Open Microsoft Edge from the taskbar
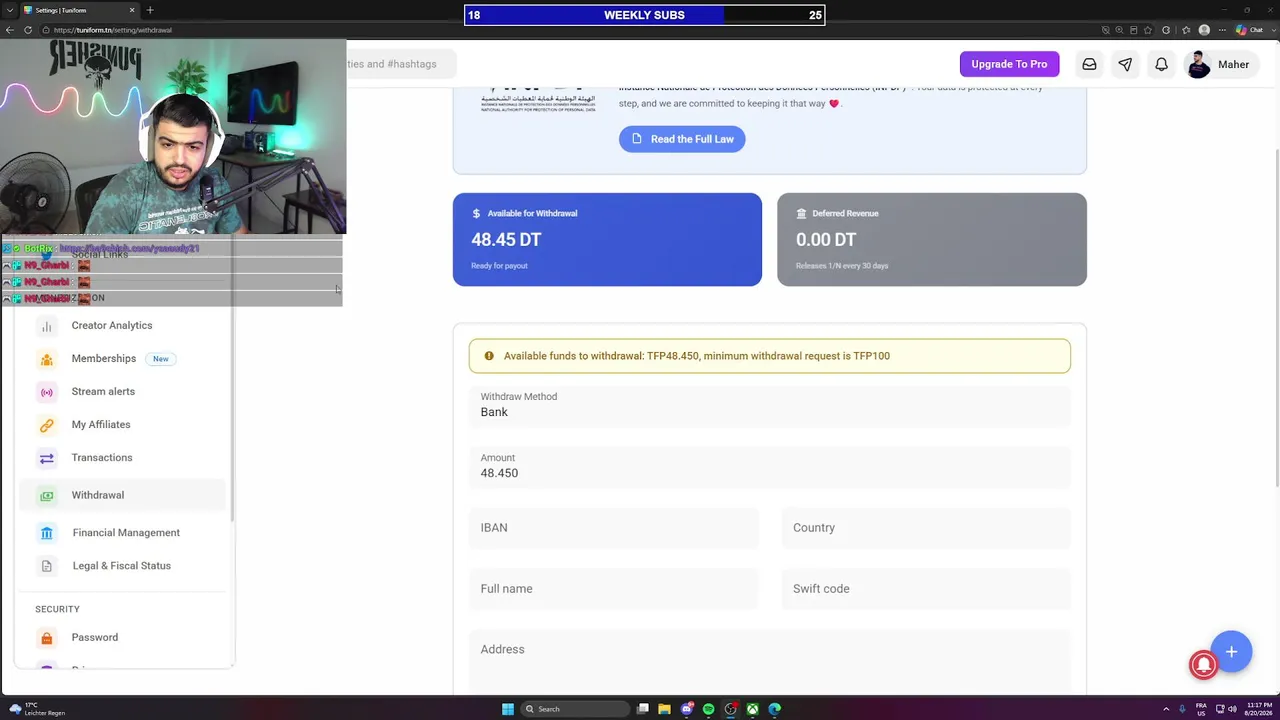This screenshot has height=720, width=1280. 774,709
